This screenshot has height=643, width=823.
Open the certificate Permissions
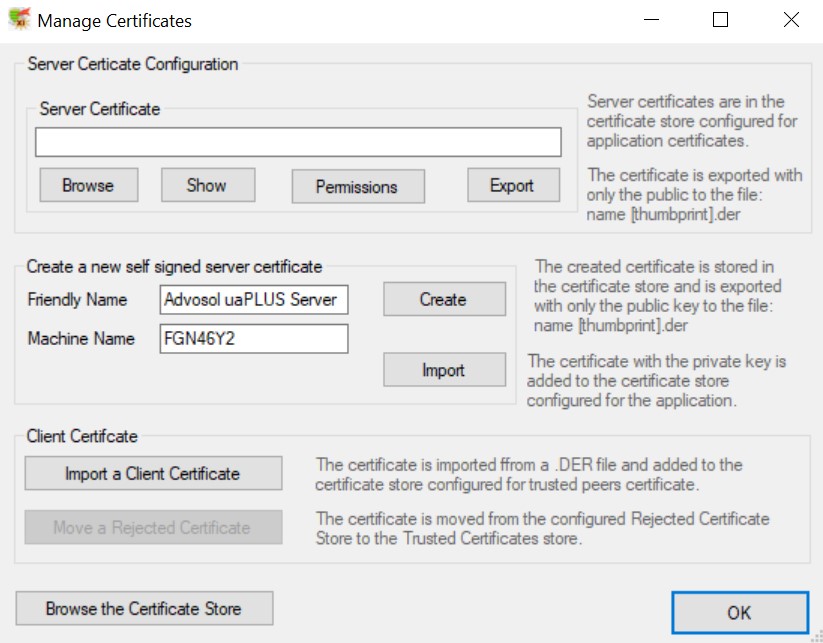(357, 186)
